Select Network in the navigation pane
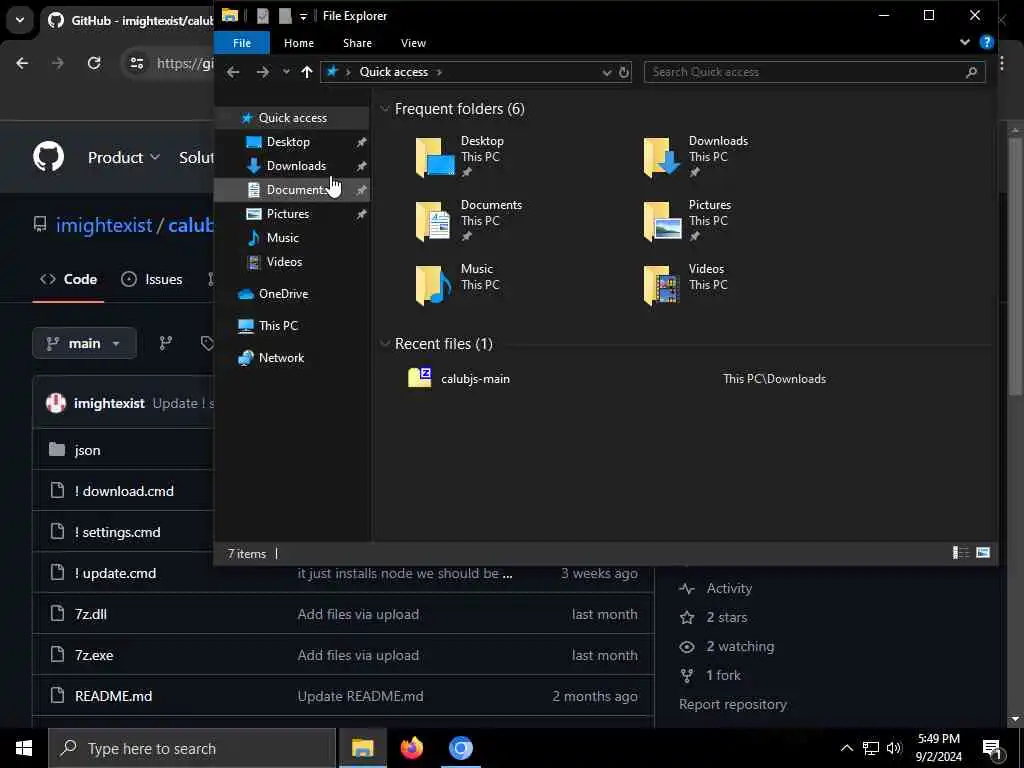Viewport: 1024px width, 768px height. [281, 358]
